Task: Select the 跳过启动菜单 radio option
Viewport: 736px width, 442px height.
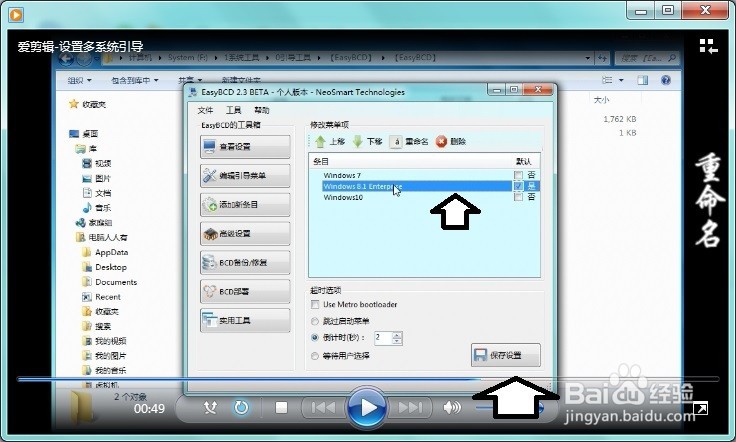Action: coord(315,321)
